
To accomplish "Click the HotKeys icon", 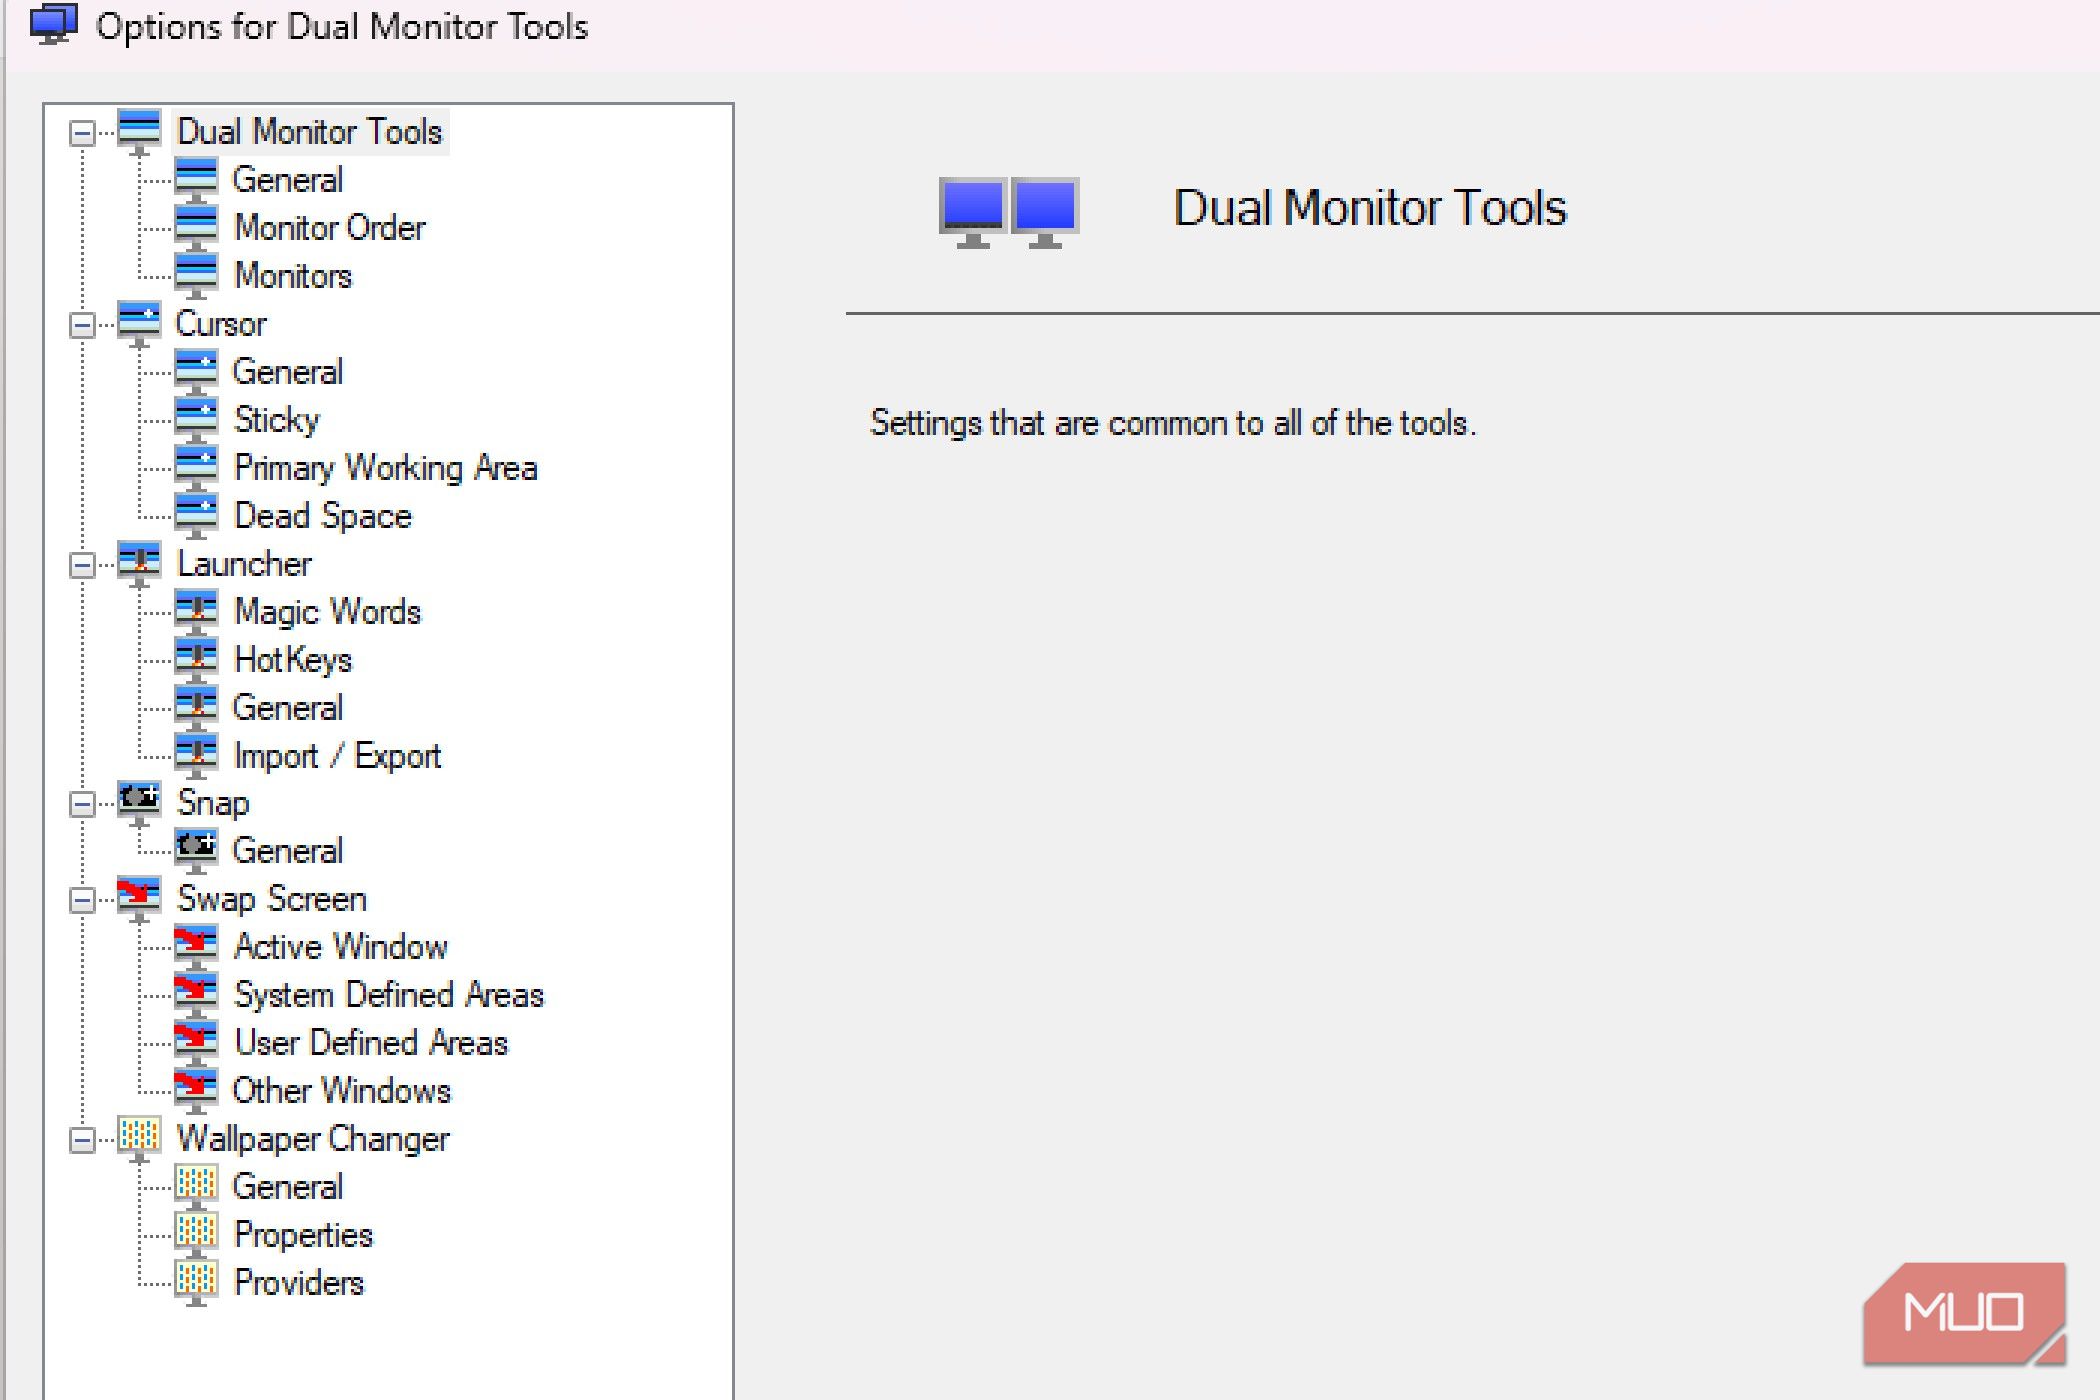I will pos(196,660).
